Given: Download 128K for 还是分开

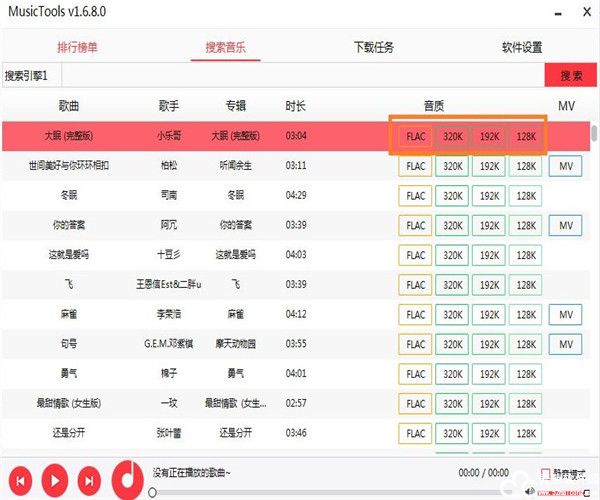Looking at the screenshot, I should pyautogui.click(x=526, y=433).
